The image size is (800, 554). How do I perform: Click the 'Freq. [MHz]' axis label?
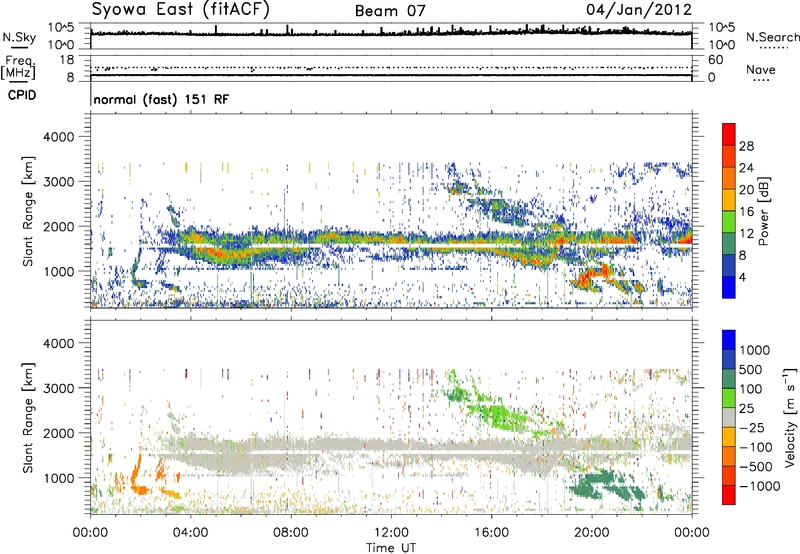[18, 67]
